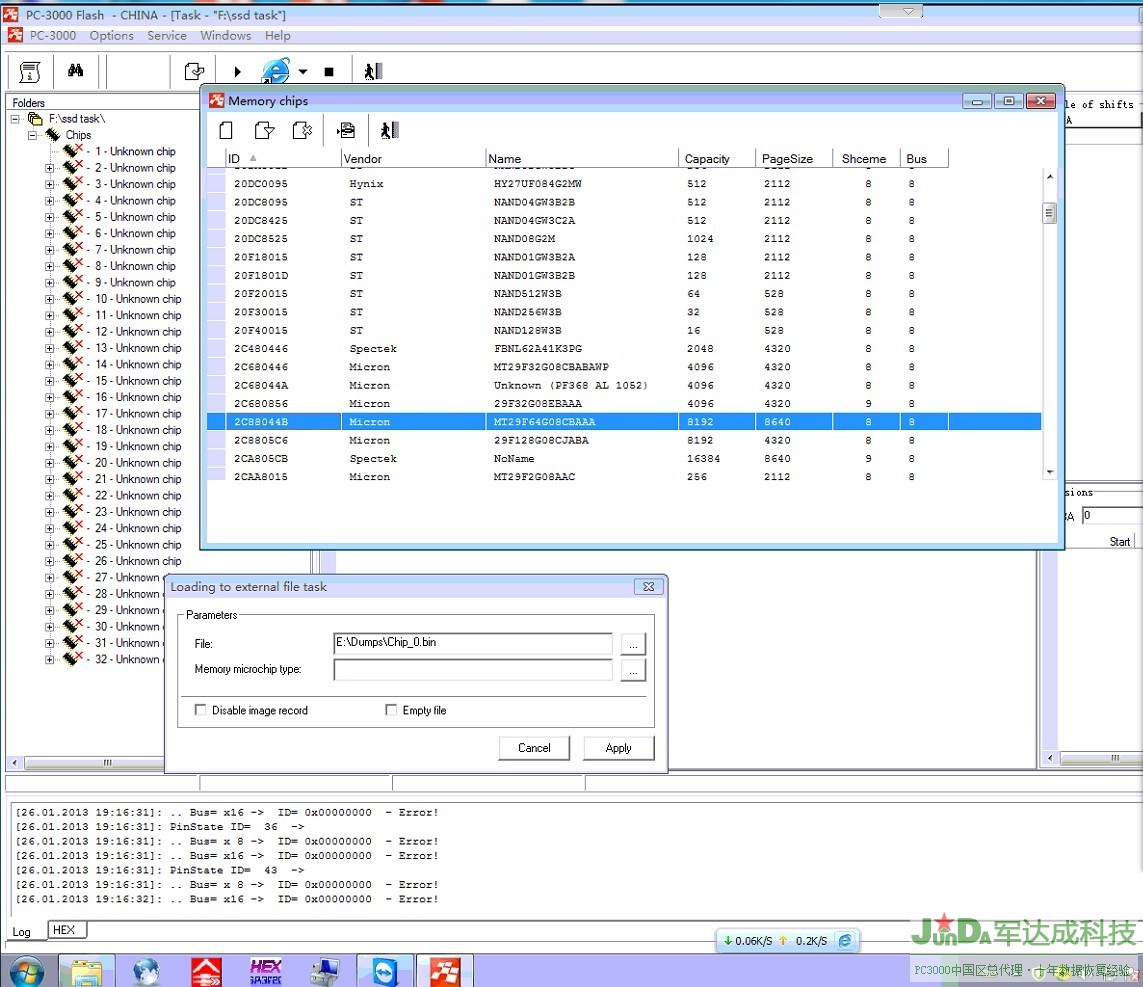Click the Cancel button
1143x987 pixels.
[534, 748]
